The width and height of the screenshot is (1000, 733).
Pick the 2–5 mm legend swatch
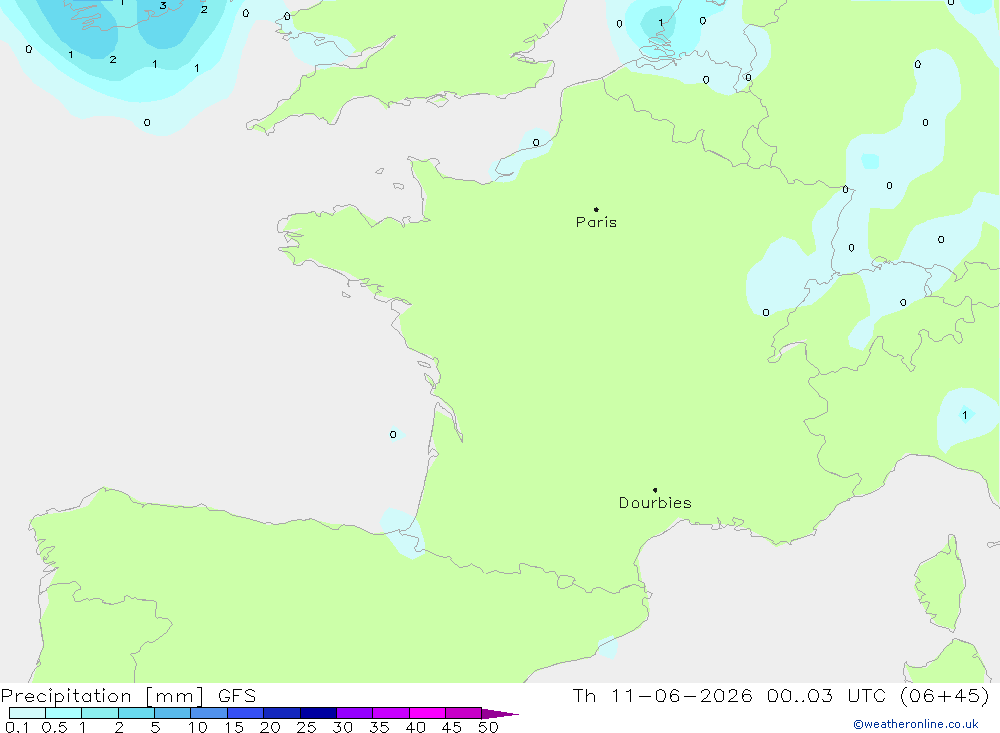(x=136, y=713)
